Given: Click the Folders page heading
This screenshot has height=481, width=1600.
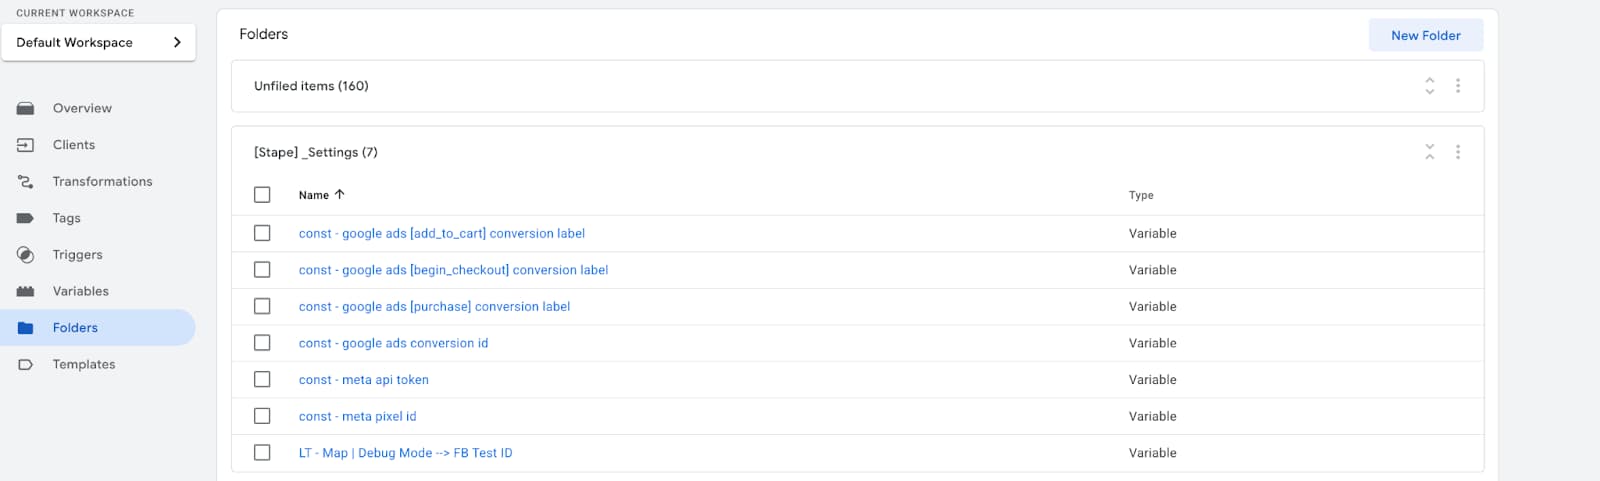Looking at the screenshot, I should (x=263, y=34).
